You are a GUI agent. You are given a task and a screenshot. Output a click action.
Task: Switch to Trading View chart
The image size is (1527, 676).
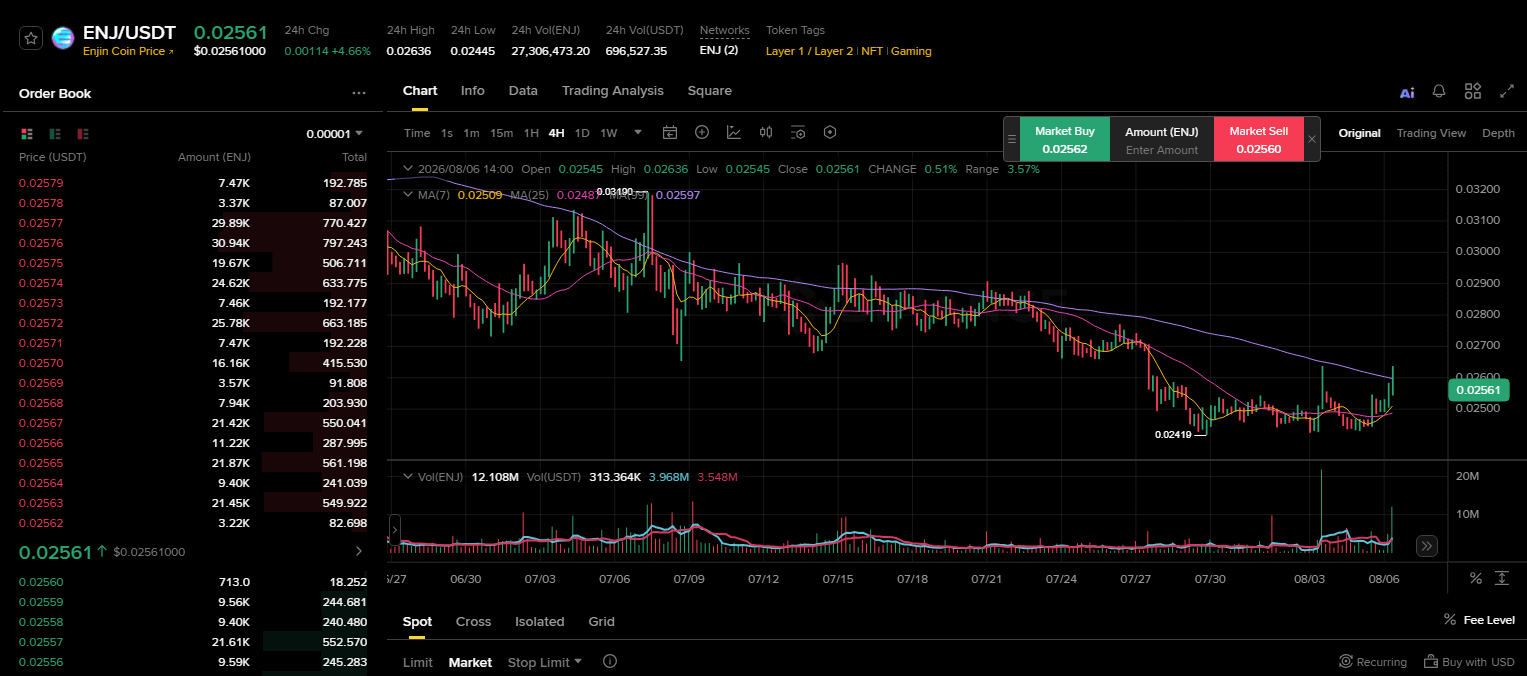pyautogui.click(x=1431, y=133)
